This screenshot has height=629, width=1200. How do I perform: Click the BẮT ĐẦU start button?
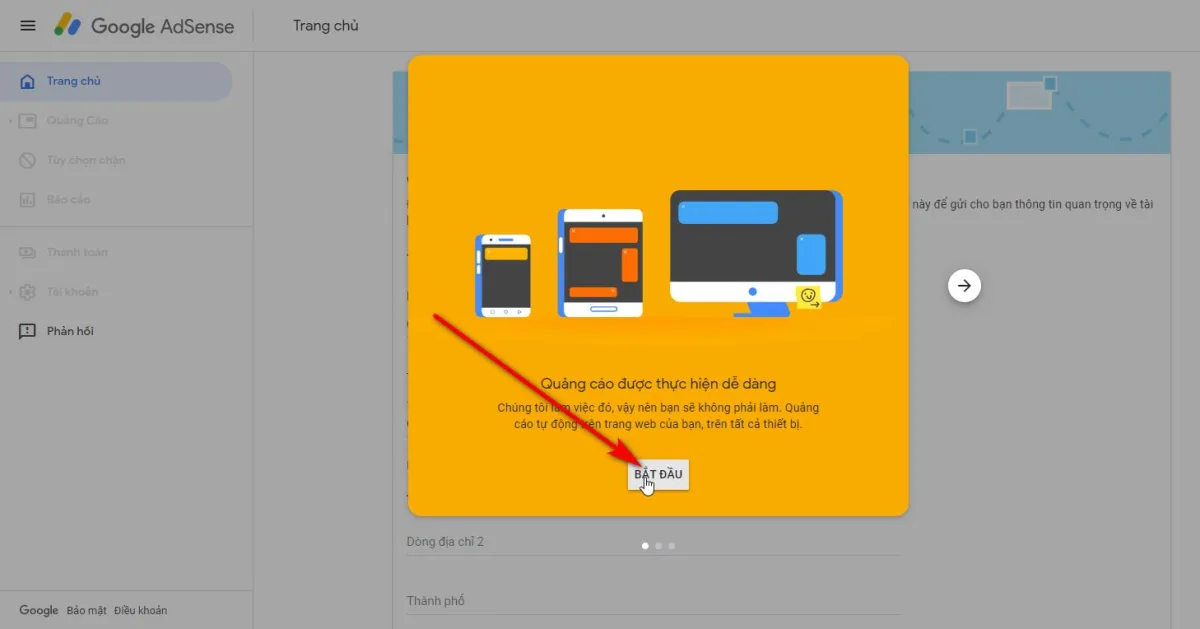(x=658, y=475)
